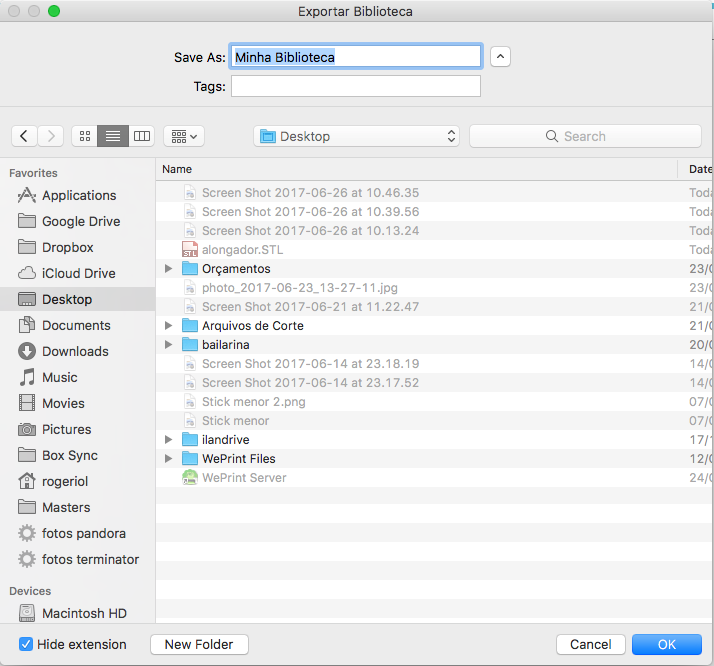
Task: Collapse the dialog with the chevron button
Action: click(x=500, y=57)
